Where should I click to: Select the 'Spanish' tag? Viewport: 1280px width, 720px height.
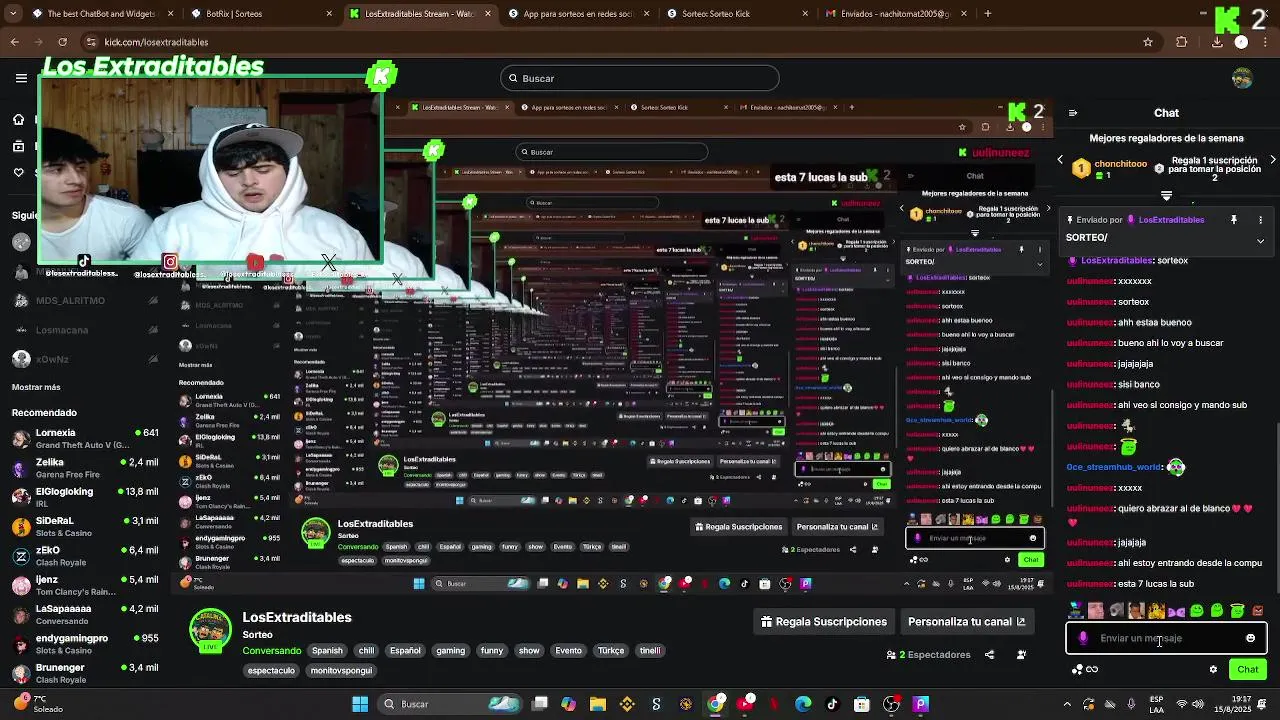coord(327,651)
